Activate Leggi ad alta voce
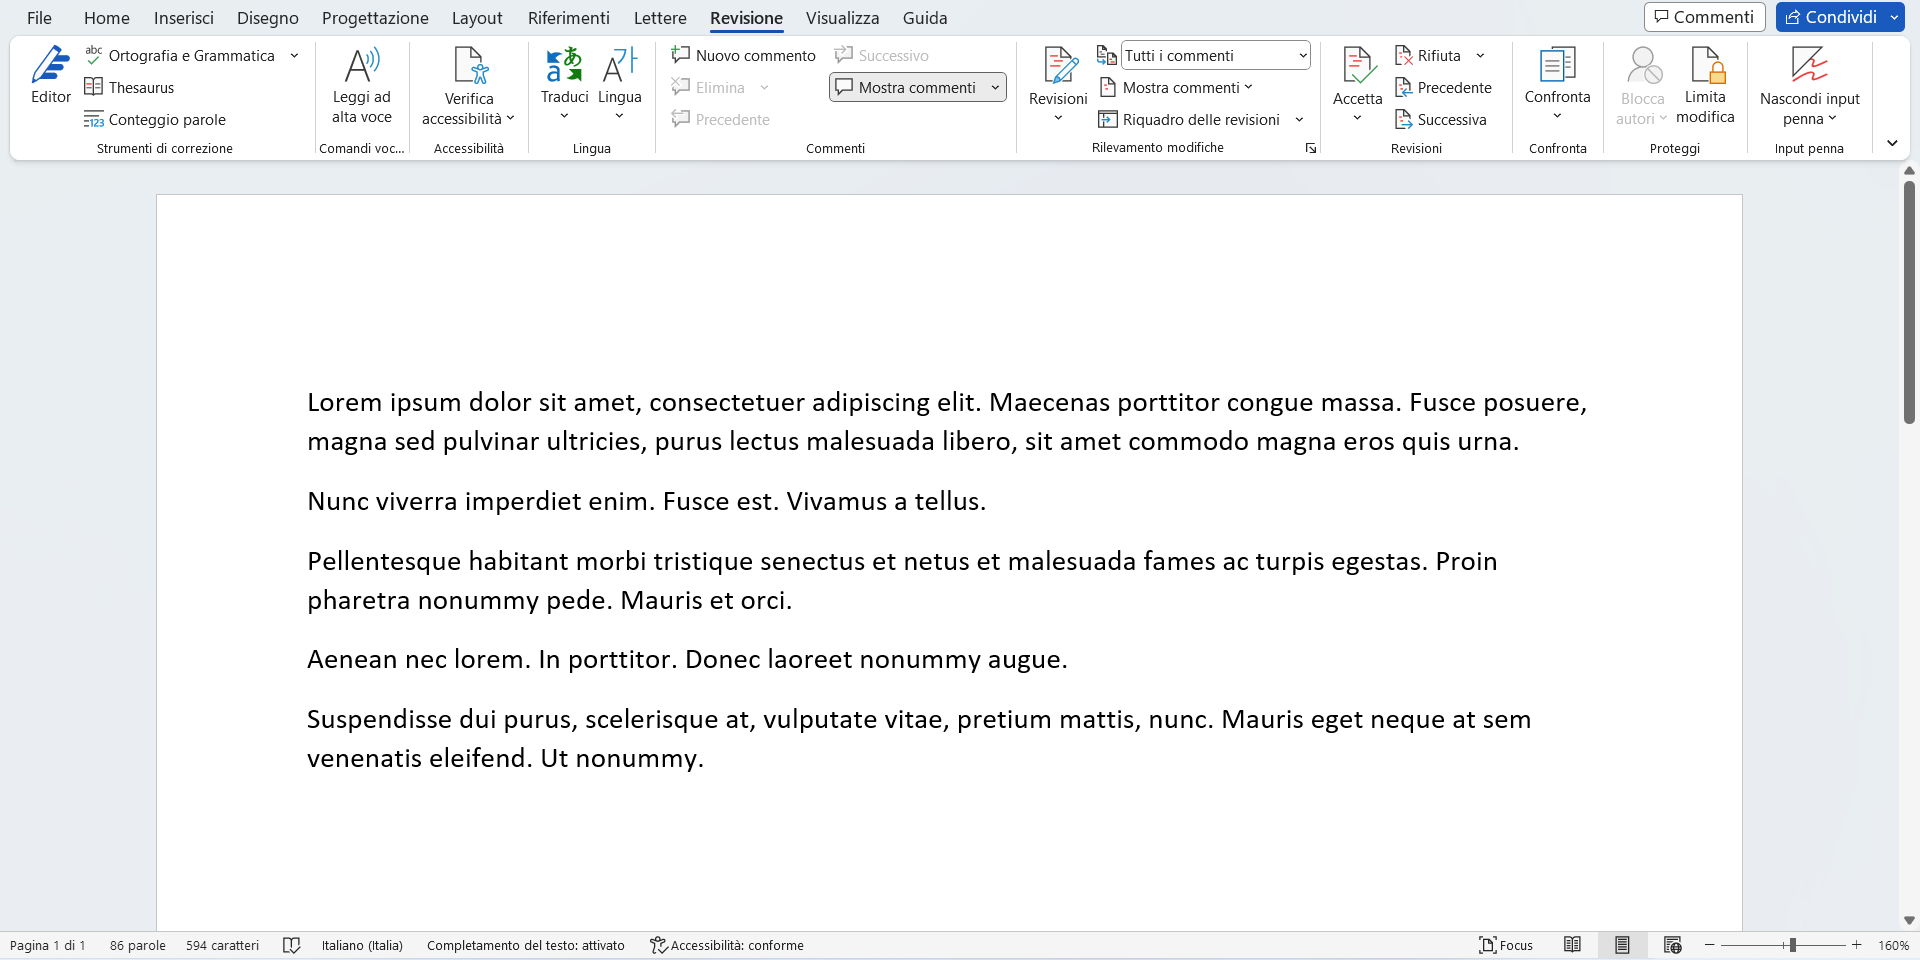This screenshot has height=960, width=1920. click(361, 85)
